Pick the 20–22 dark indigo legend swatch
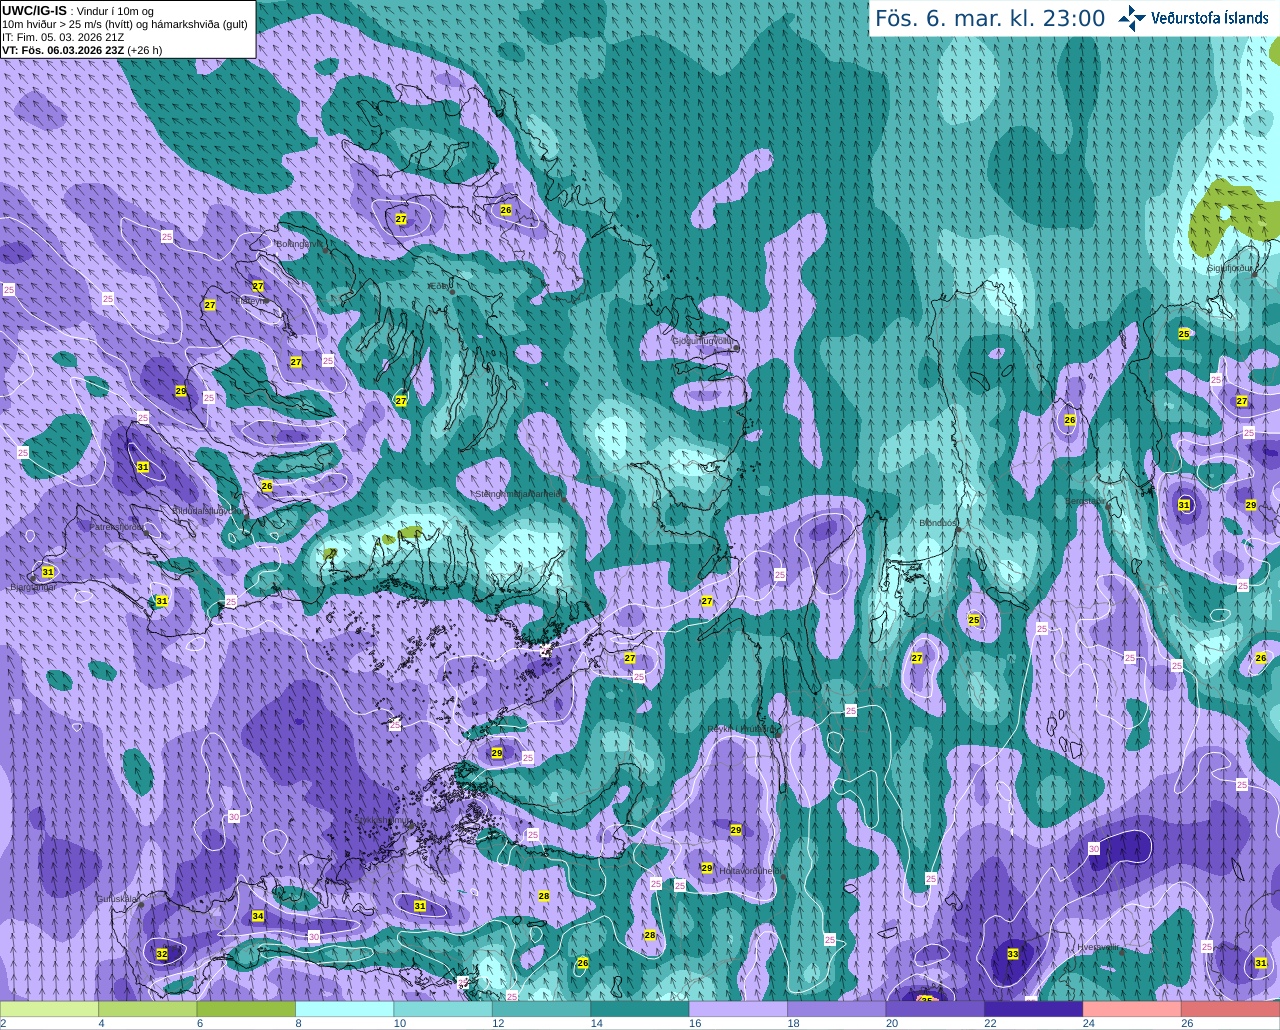The height and width of the screenshot is (1030, 1280). point(935,1009)
